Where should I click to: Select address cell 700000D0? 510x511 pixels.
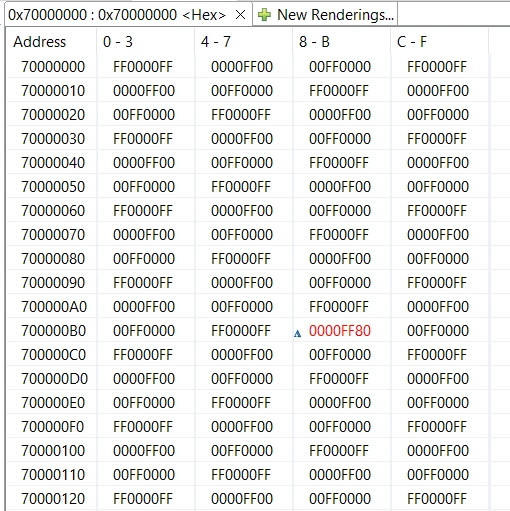pos(54,379)
